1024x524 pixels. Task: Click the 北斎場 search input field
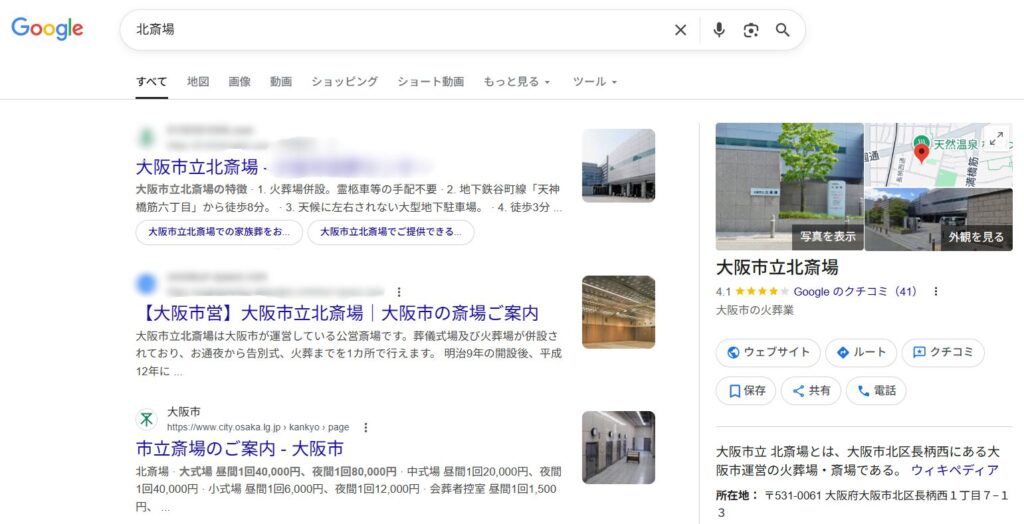pyautogui.click(x=398, y=30)
